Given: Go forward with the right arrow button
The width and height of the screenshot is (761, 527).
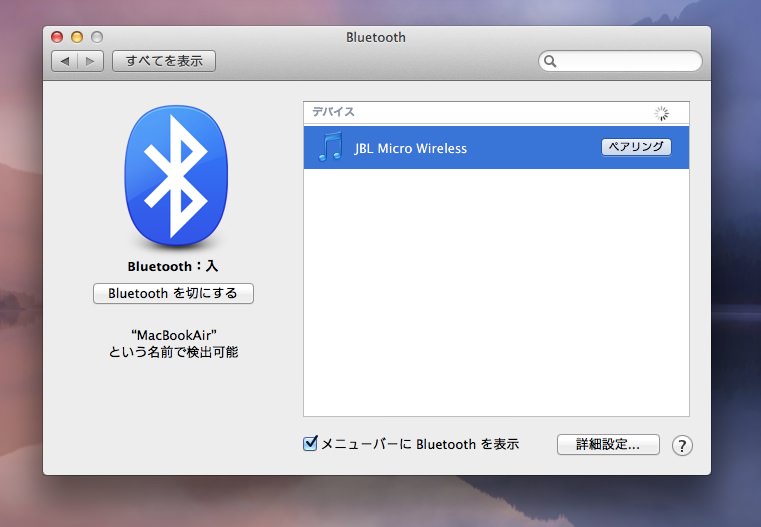Looking at the screenshot, I should click(x=90, y=61).
